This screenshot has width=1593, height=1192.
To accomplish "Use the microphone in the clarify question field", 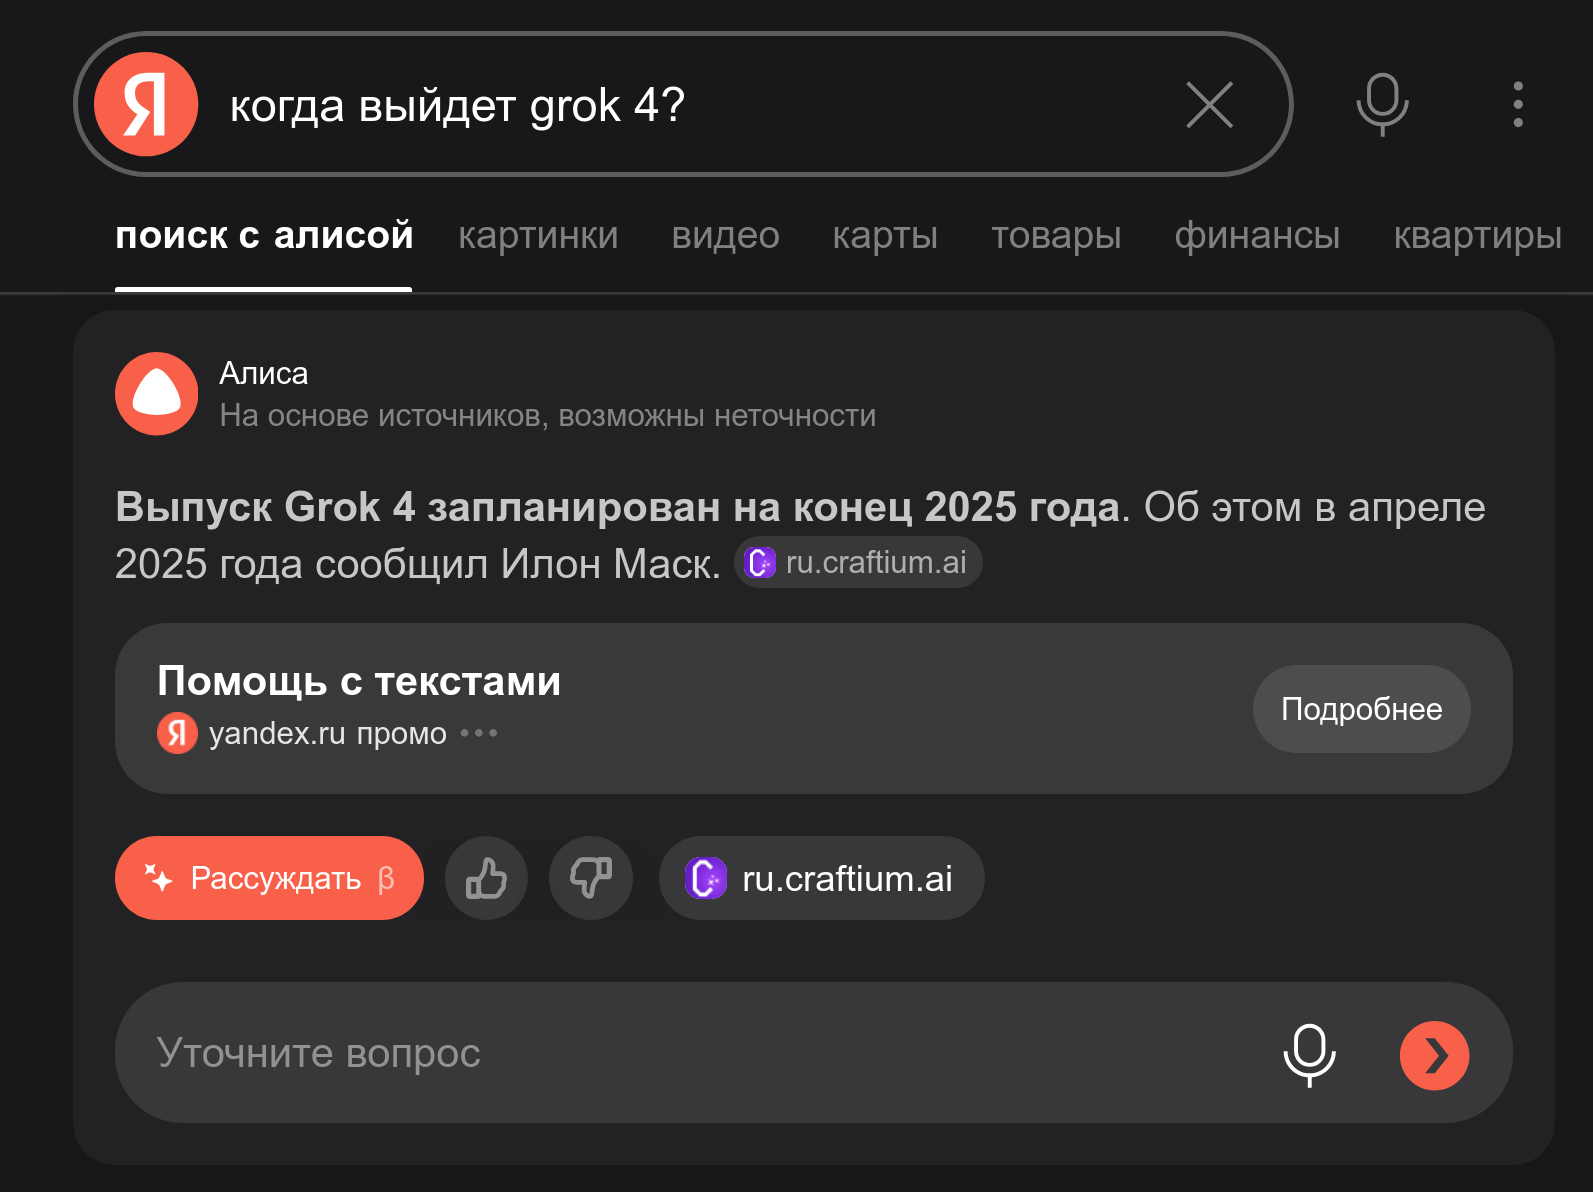I will tap(1309, 1054).
